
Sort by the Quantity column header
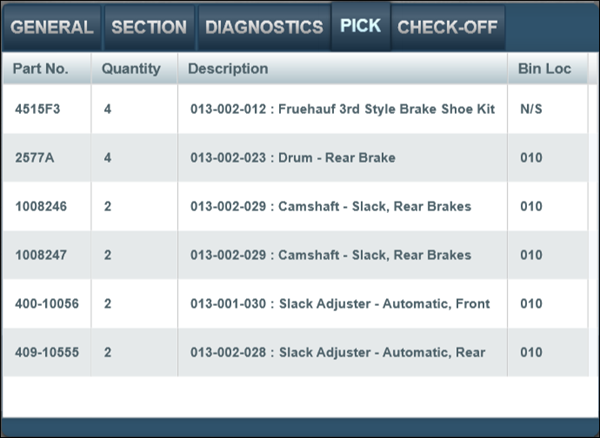(131, 69)
